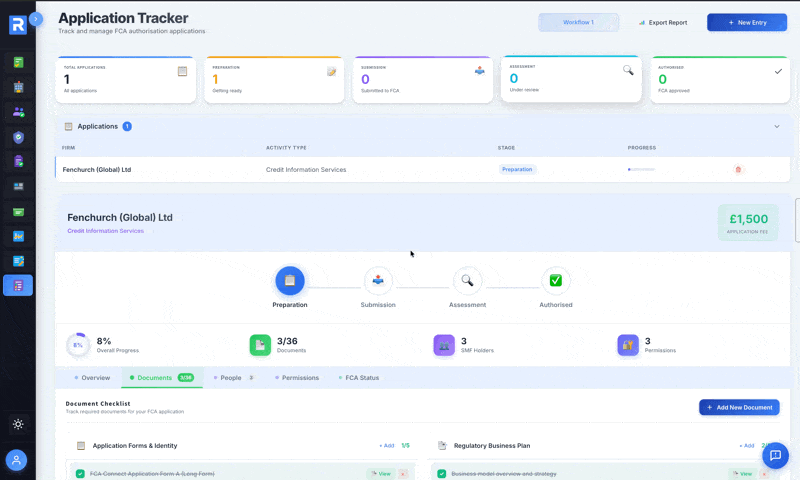800x480 pixels.
Task: Click the purple SMF Holders icon
Action: tap(444, 345)
